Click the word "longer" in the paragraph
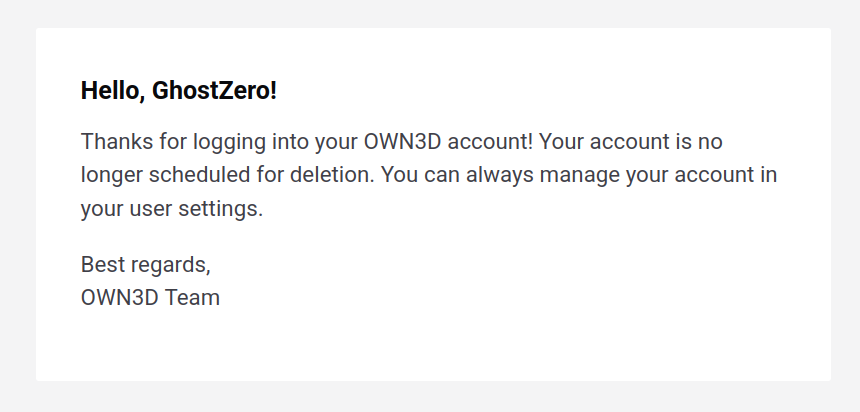 (x=111, y=175)
